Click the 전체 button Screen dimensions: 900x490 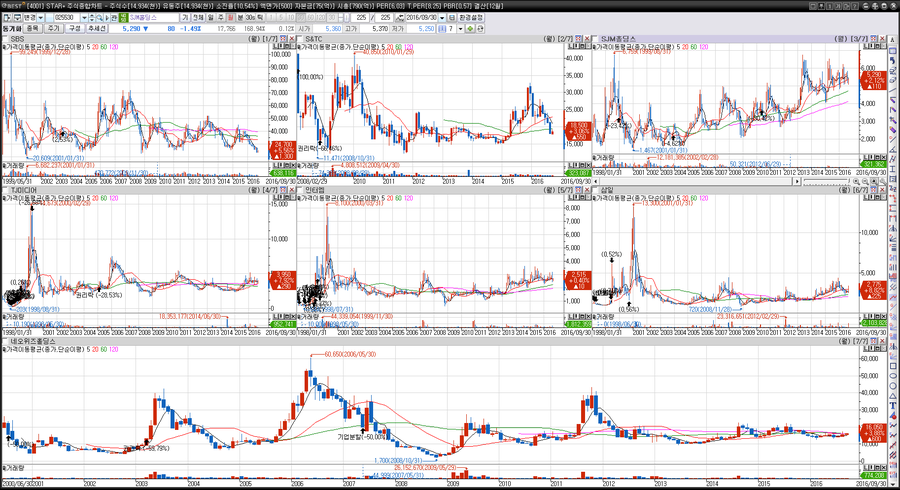tap(197, 18)
